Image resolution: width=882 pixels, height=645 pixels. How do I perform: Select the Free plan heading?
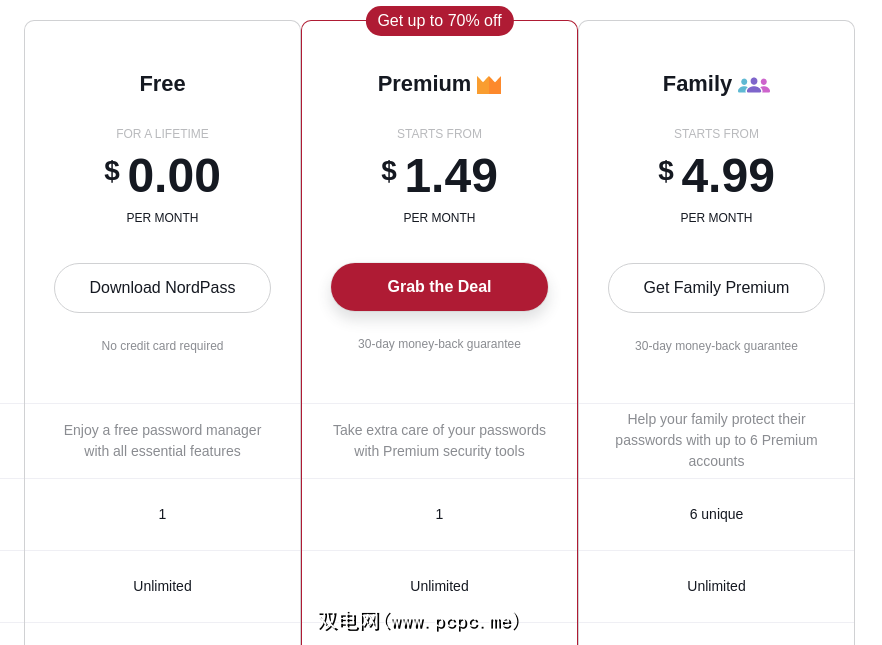[x=162, y=84]
